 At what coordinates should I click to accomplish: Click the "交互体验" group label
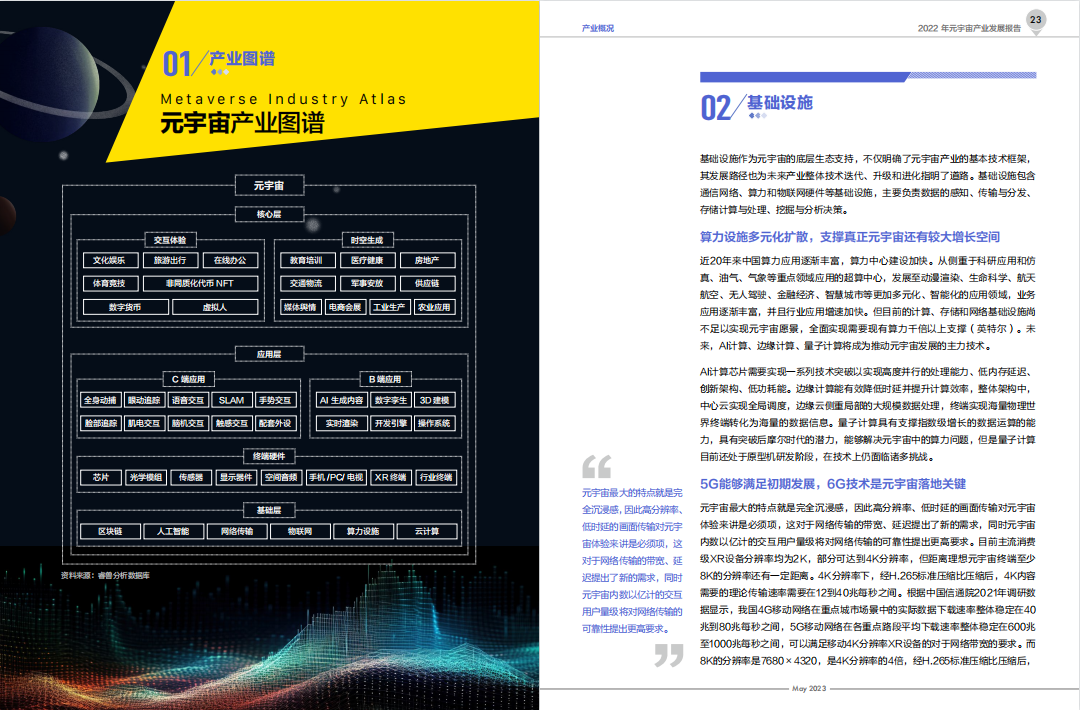[x=170, y=240]
